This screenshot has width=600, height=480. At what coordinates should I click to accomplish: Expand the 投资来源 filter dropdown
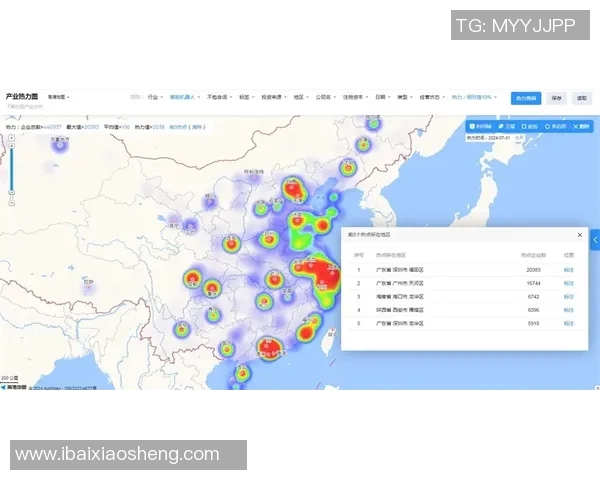[x=274, y=97]
